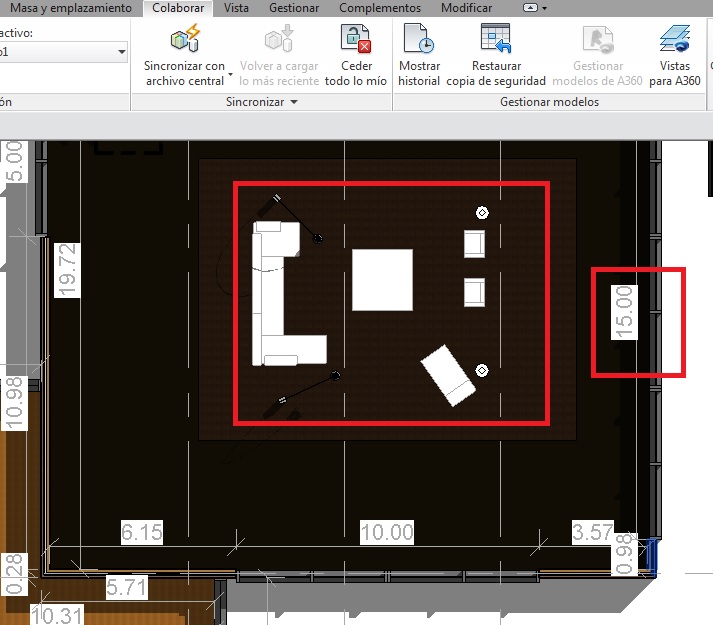Click the square coffee table in plan

pyautogui.click(x=382, y=280)
